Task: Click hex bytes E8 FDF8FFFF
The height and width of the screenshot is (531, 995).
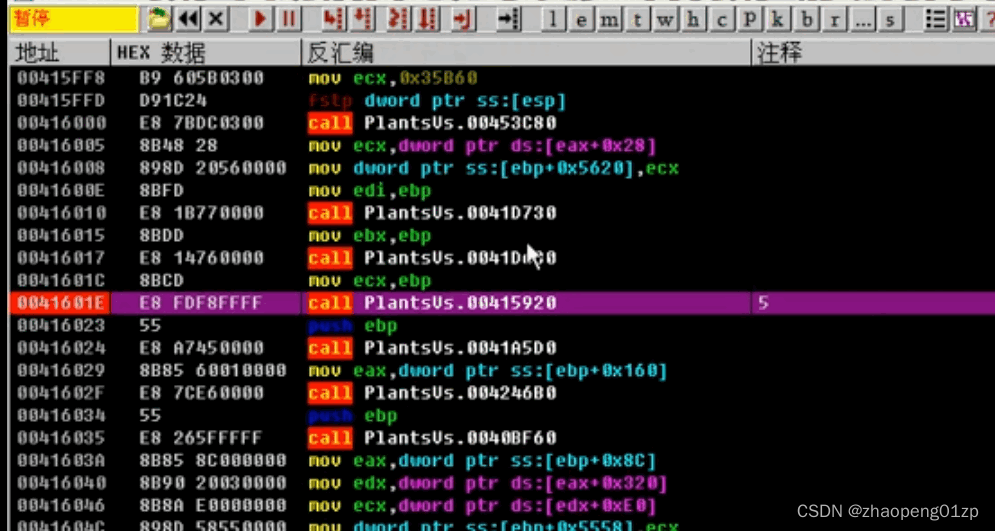Action: 201,303
